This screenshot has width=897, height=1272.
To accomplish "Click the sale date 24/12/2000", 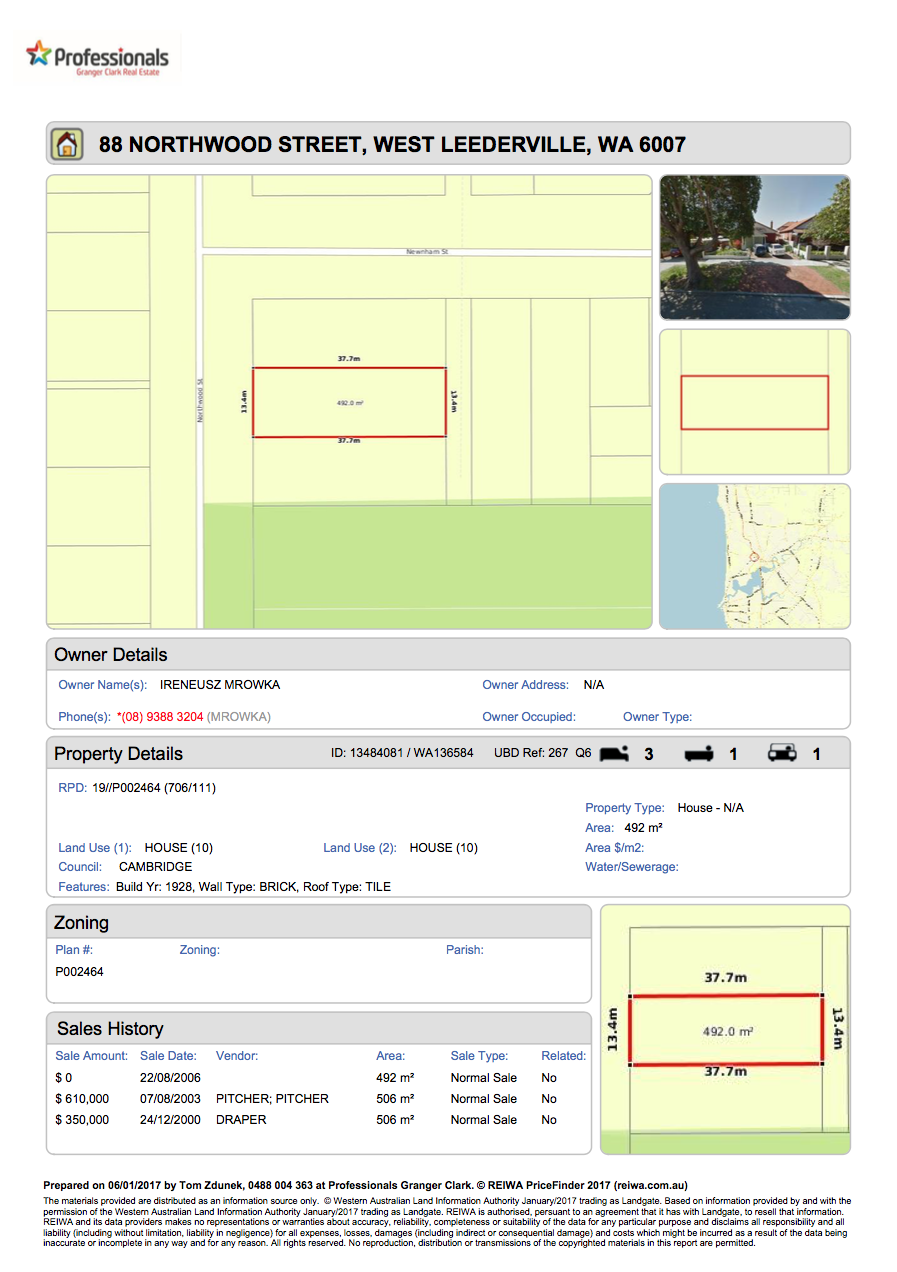I will (170, 1120).
